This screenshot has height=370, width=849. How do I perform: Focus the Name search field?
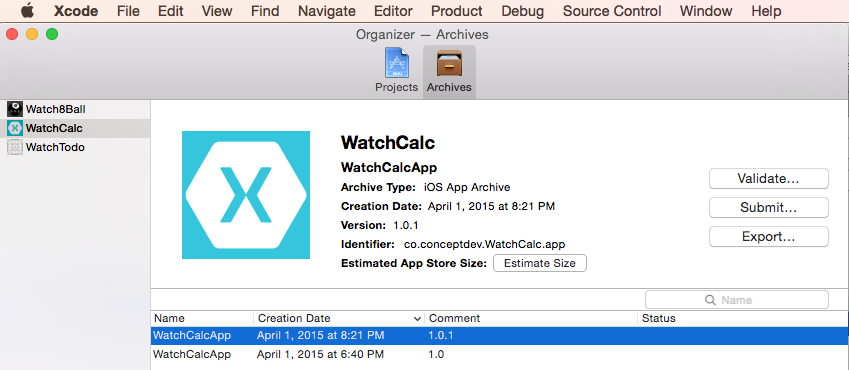737,300
